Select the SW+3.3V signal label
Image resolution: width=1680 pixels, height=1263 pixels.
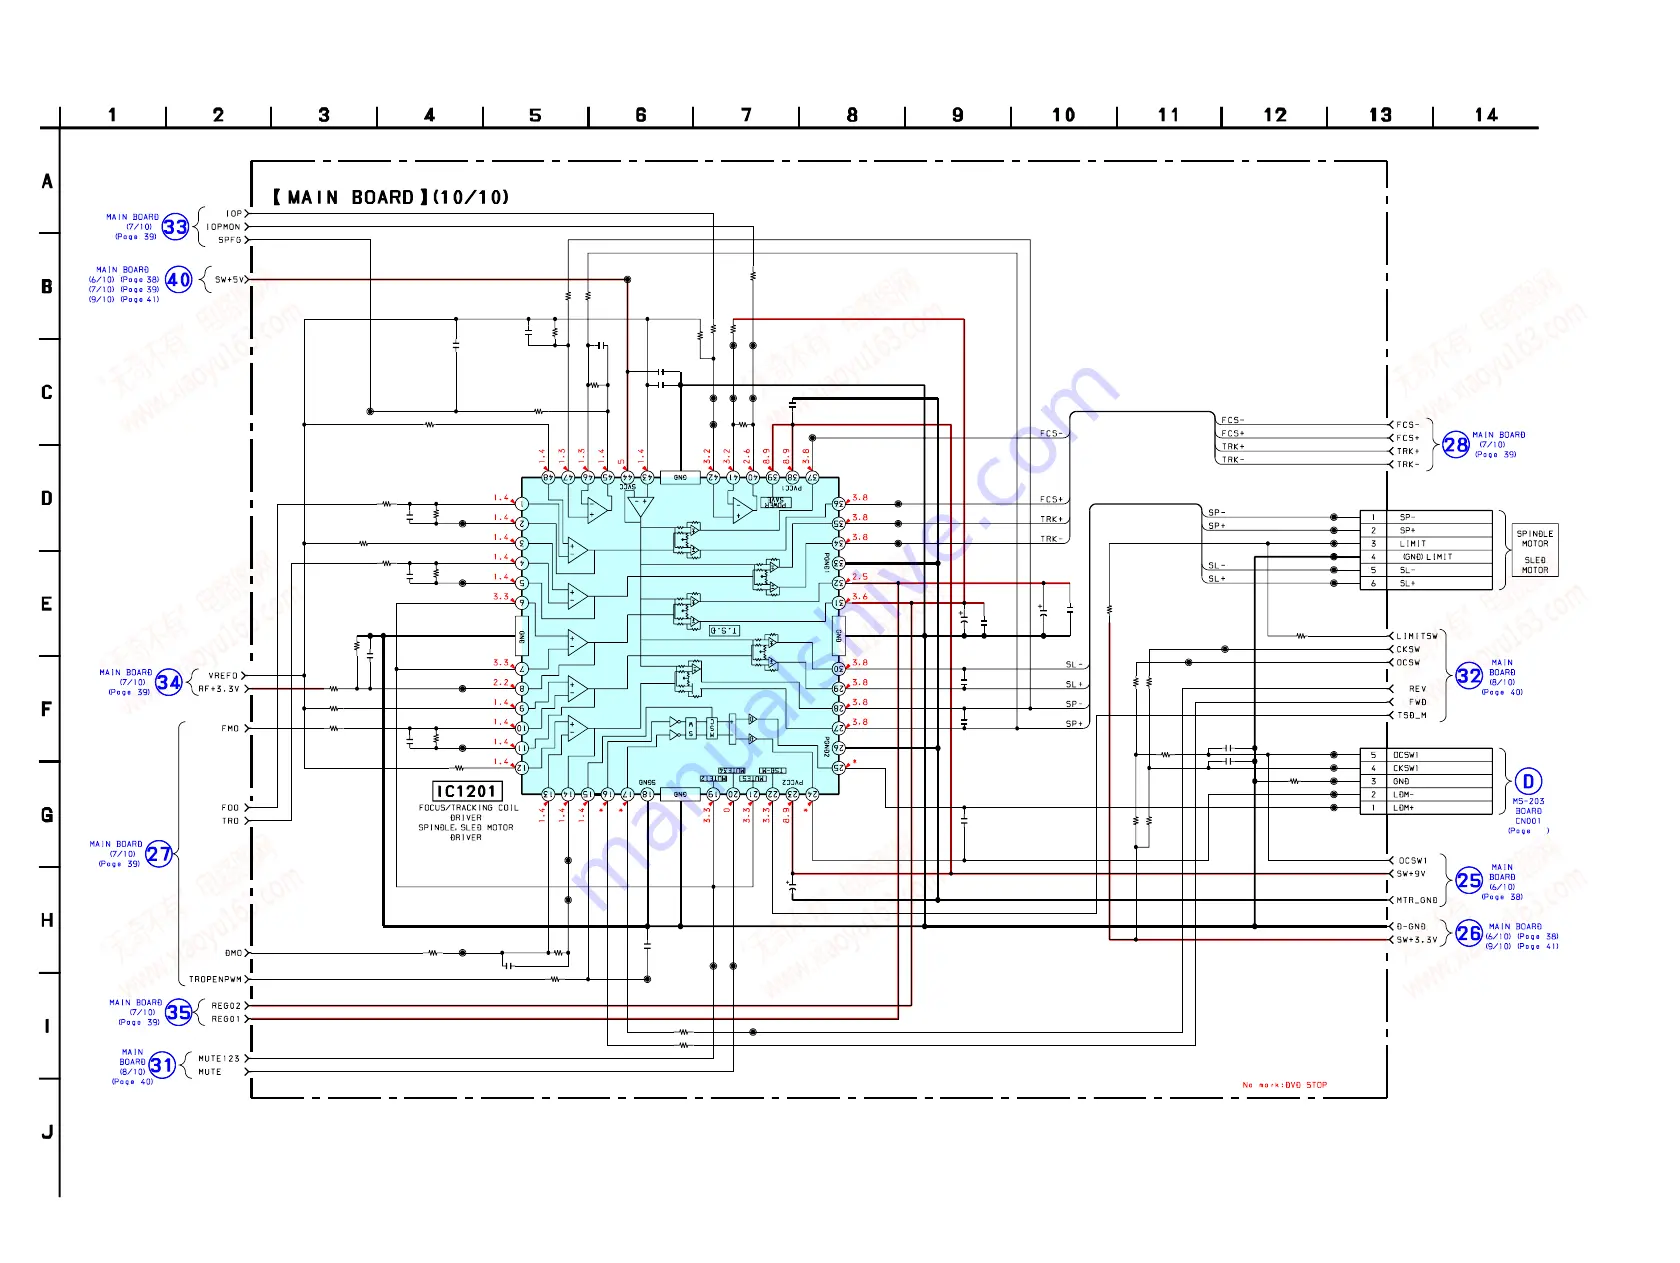click(x=1417, y=940)
